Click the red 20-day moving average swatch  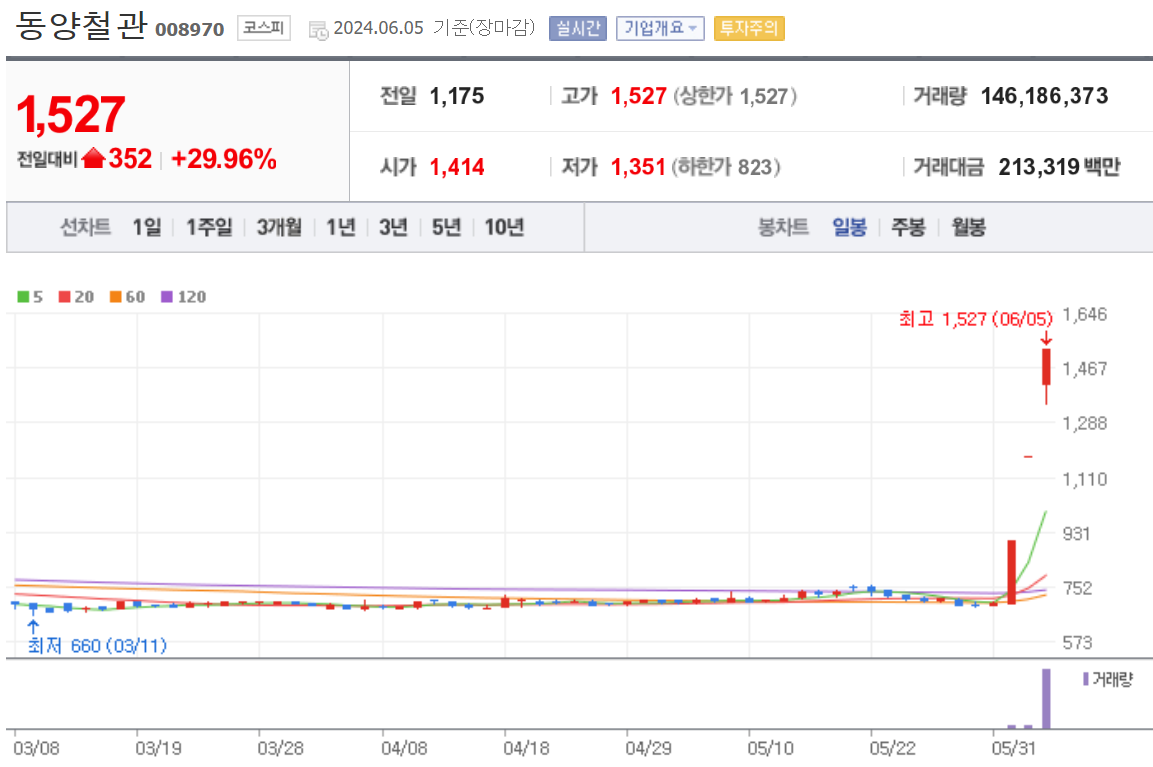(65, 297)
